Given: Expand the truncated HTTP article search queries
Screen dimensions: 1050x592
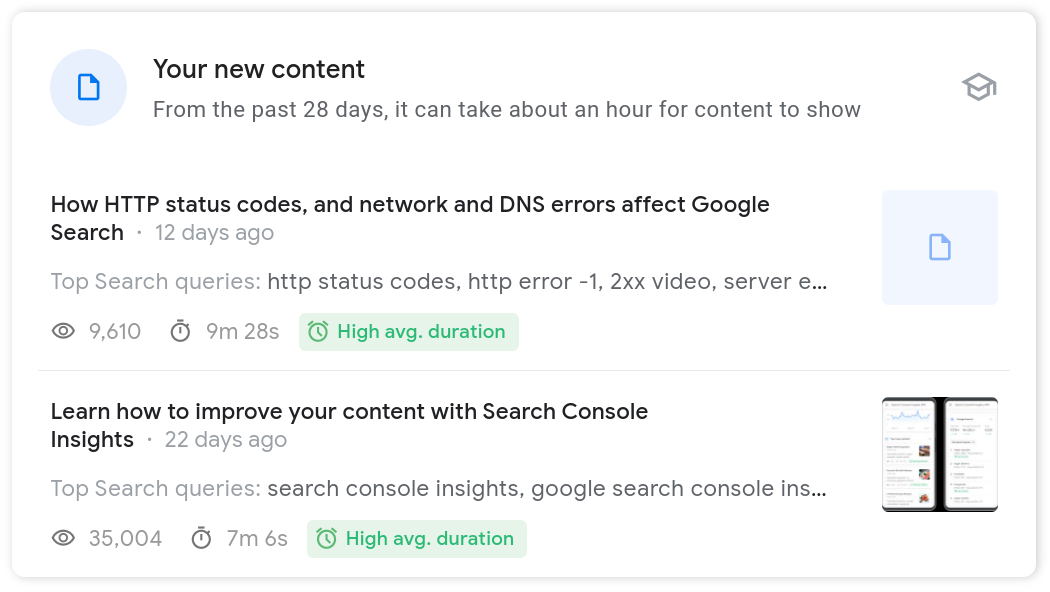Looking at the screenshot, I should coord(818,281).
